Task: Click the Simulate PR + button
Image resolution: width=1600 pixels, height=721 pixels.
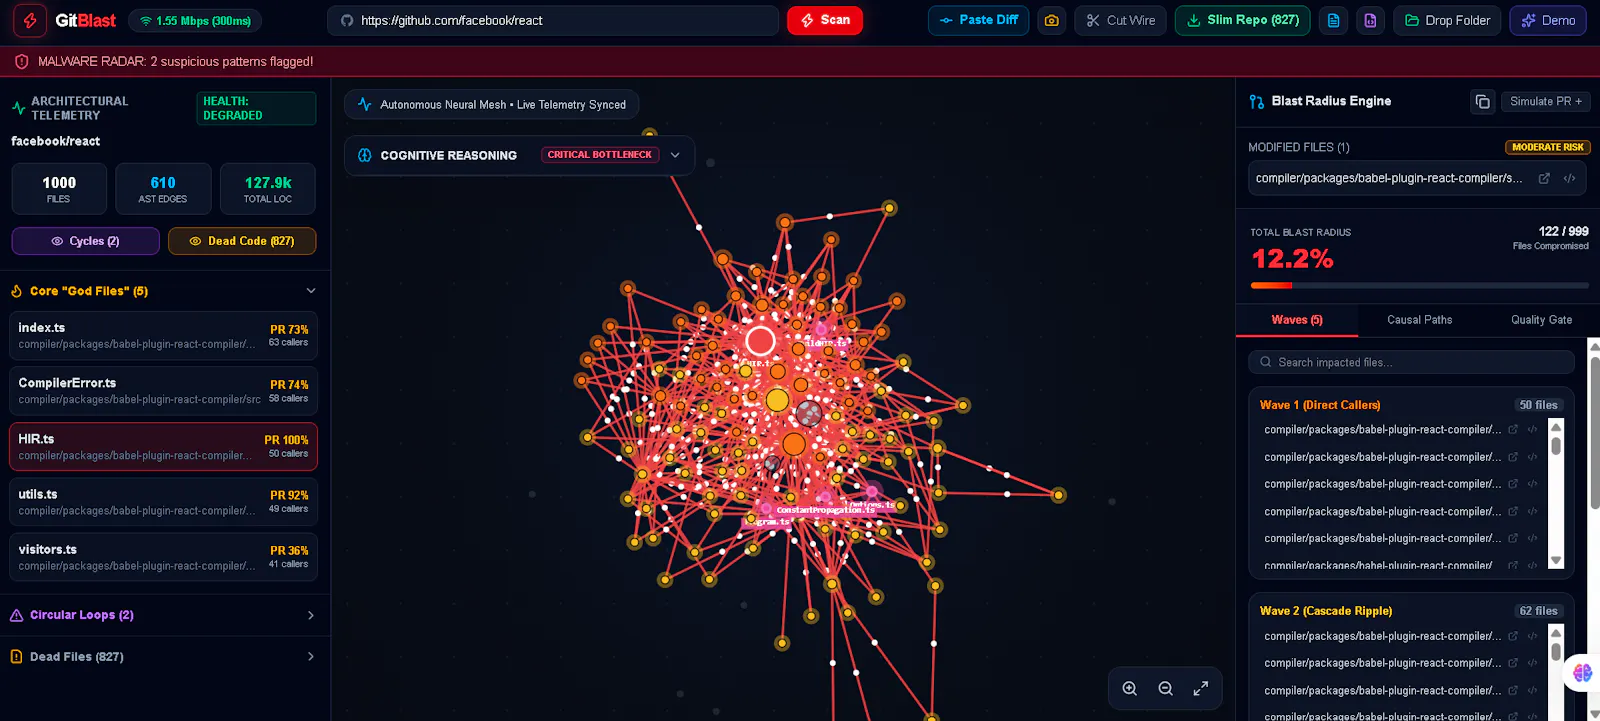Action: click(1546, 101)
